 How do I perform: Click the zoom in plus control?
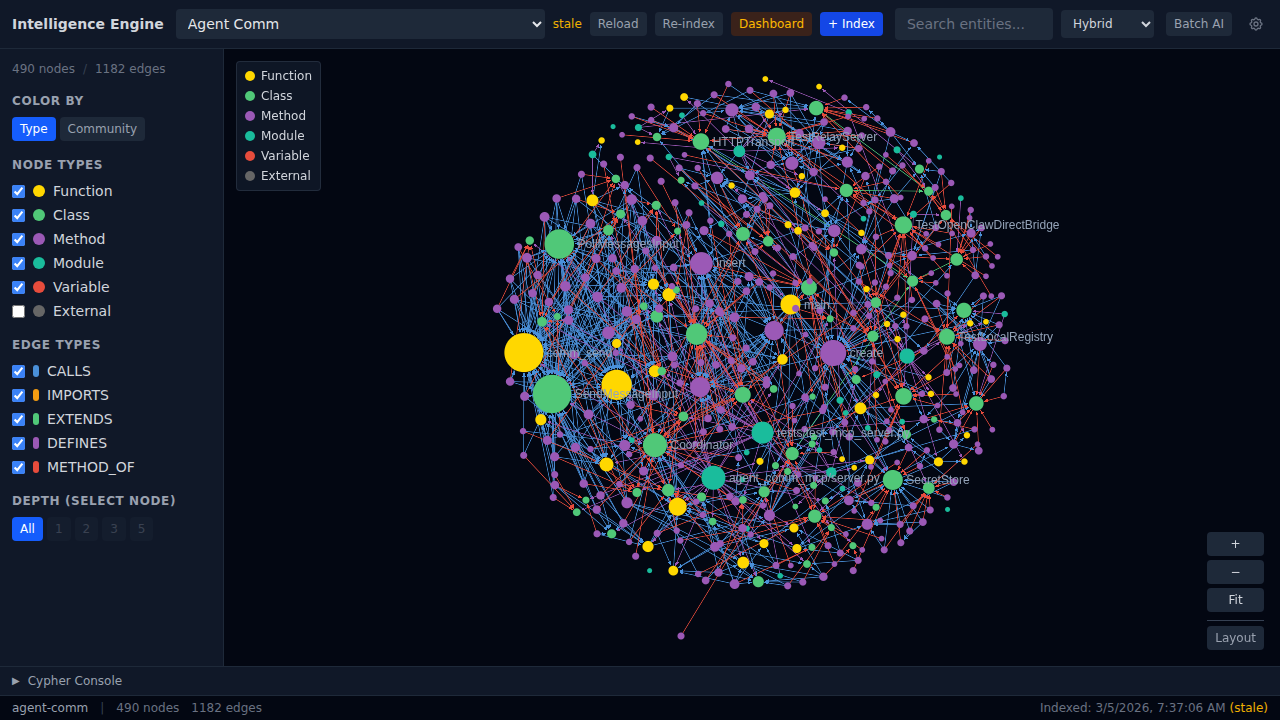click(x=1234, y=543)
